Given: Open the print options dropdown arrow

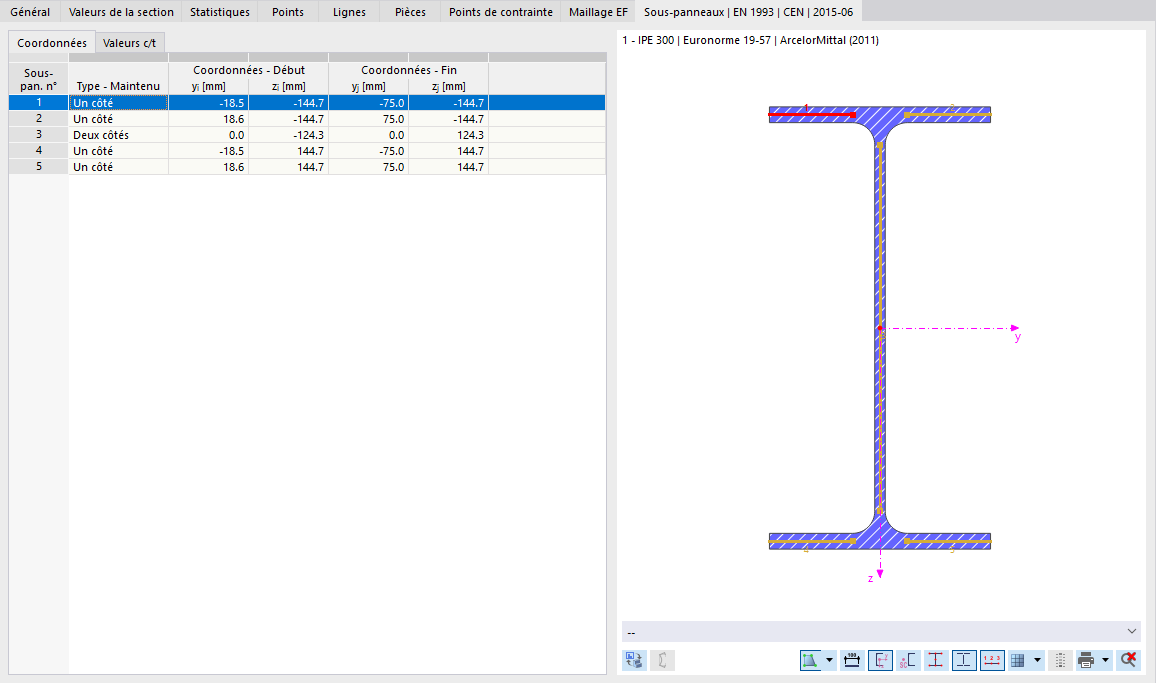Looking at the screenshot, I should (x=1105, y=660).
